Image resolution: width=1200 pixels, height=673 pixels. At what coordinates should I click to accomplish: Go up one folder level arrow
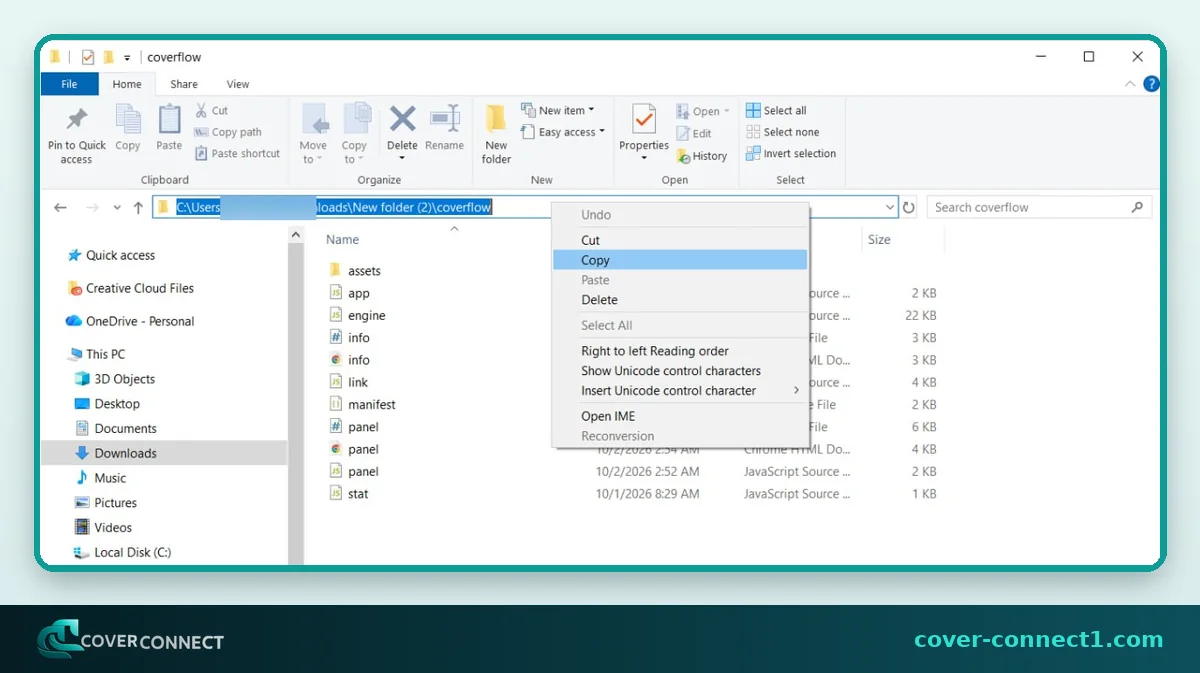[138, 207]
